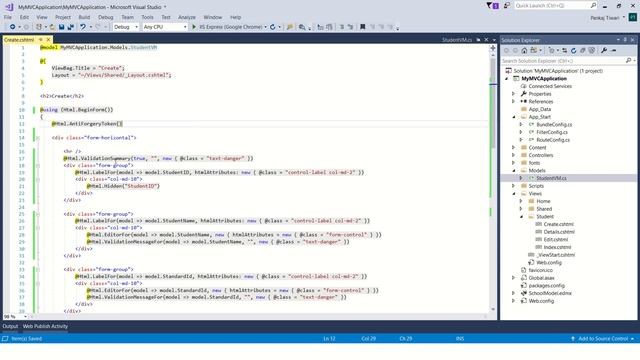Click the comment selection toolbar icon
This screenshot has width=640, height=360.
342,27
